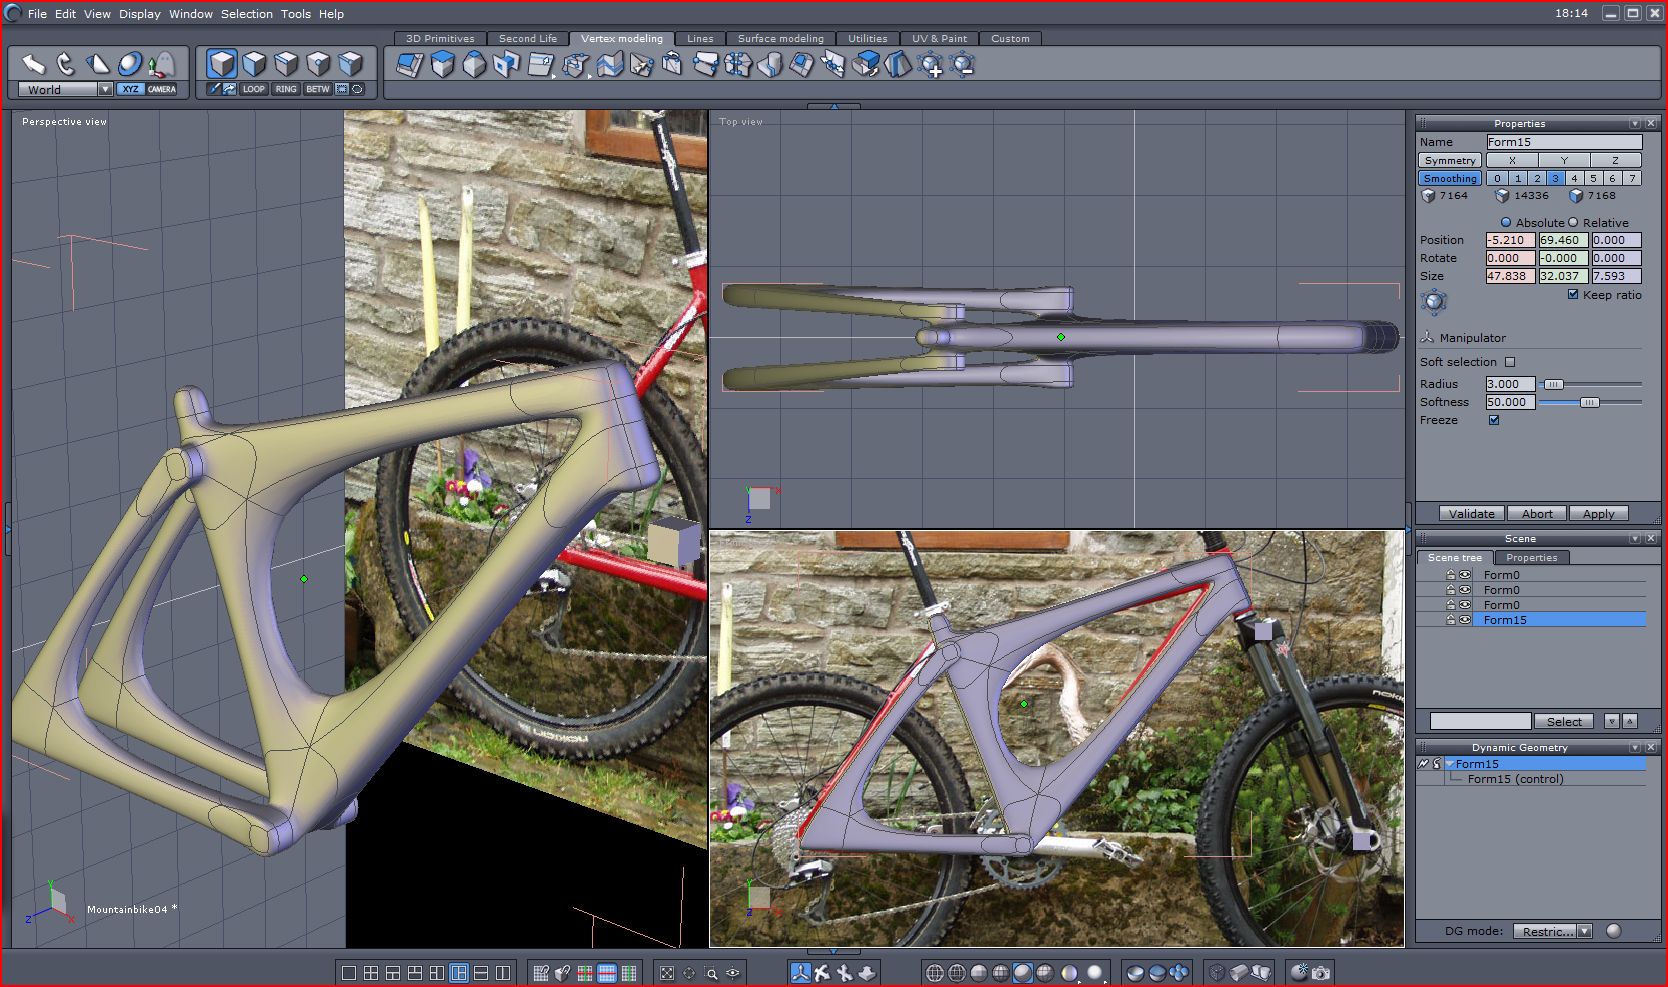The height and width of the screenshot is (987, 1668).
Task: Click the fit-all view icon
Action: pos(667,973)
